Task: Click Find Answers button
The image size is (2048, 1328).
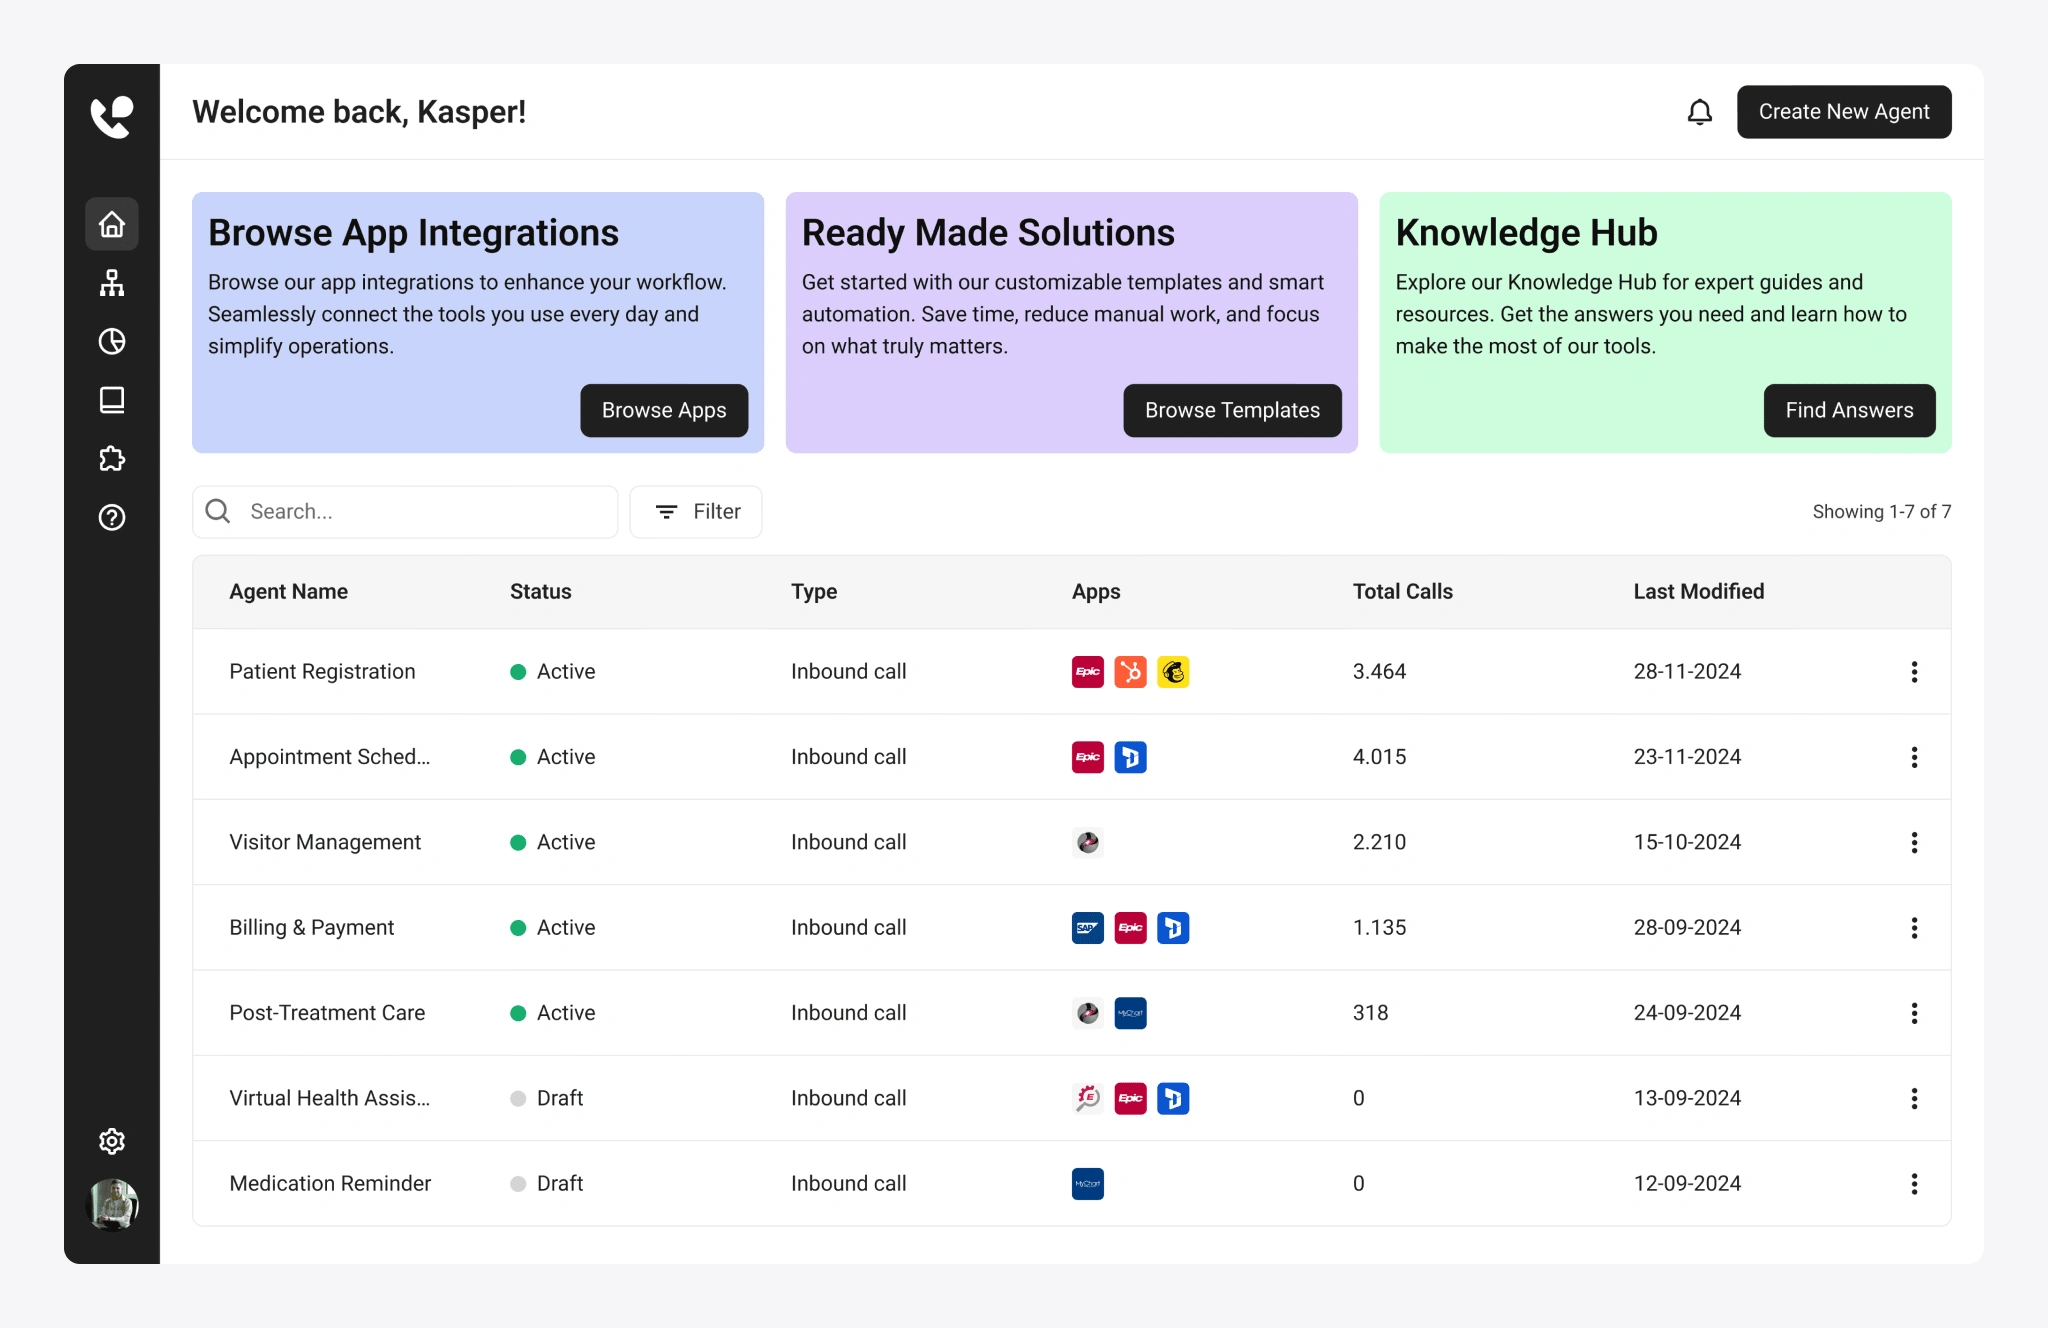Action: (1849, 410)
